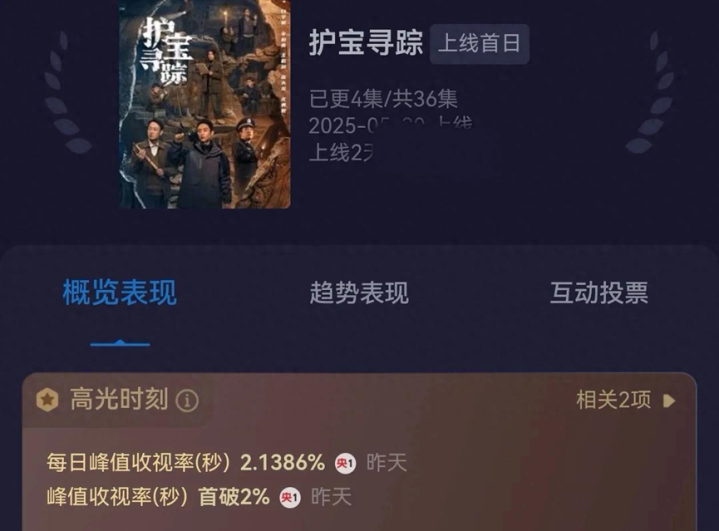Image resolution: width=719 pixels, height=531 pixels.
Task: Click the hexagon star icon beside 高光时刻
Action: click(47, 399)
